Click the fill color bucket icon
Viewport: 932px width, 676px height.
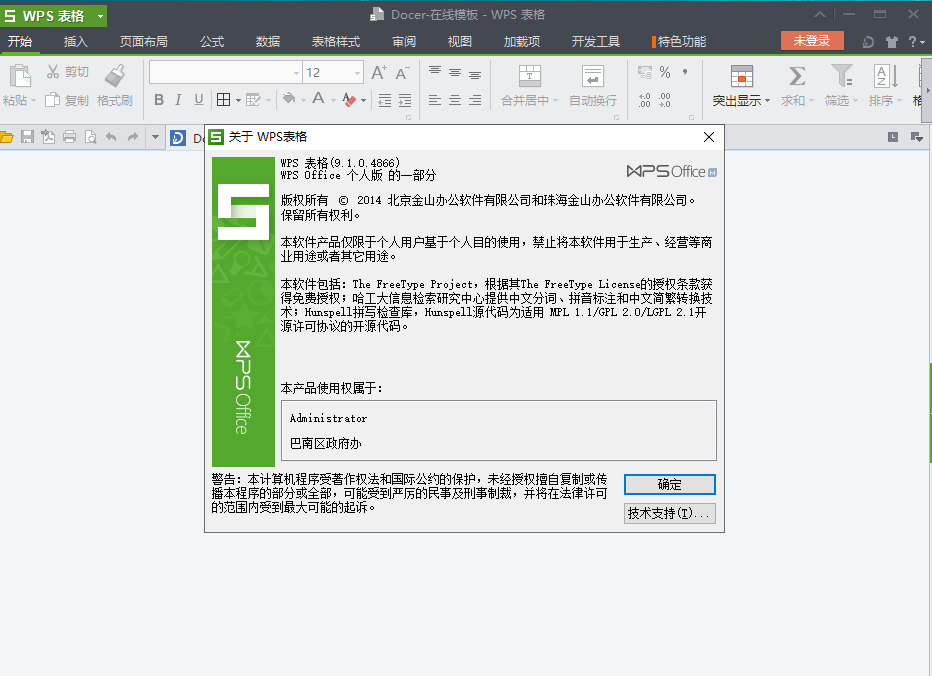tap(289, 99)
